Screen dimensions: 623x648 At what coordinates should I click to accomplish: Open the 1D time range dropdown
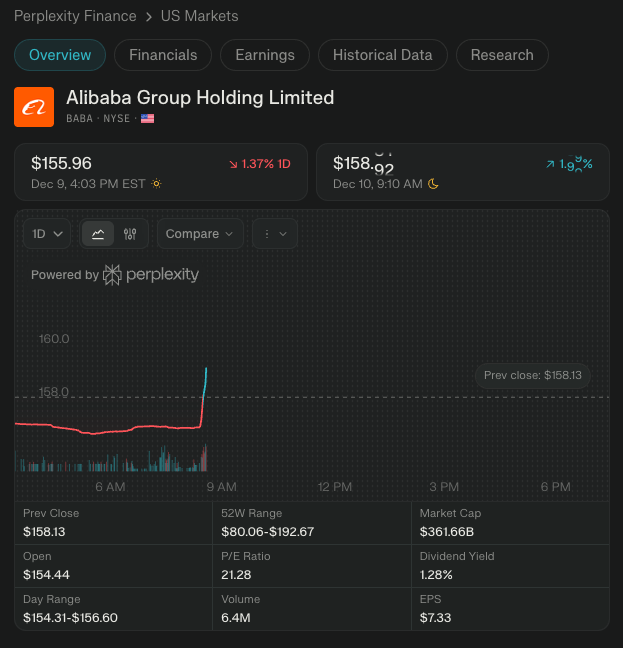(48, 233)
